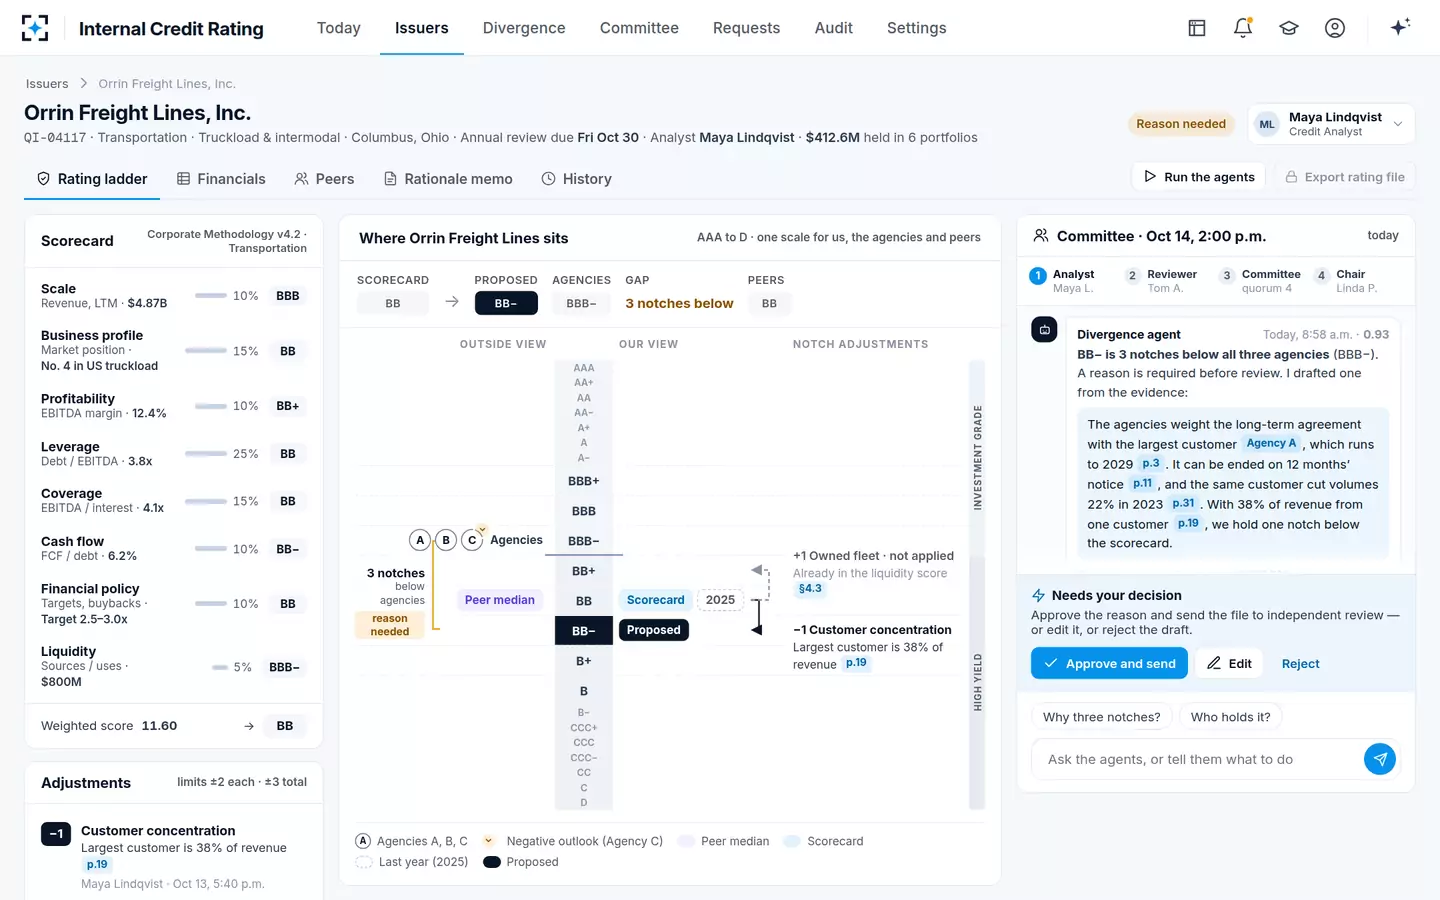Open the Rationale memo tab
The width and height of the screenshot is (1440, 900).
tap(448, 179)
